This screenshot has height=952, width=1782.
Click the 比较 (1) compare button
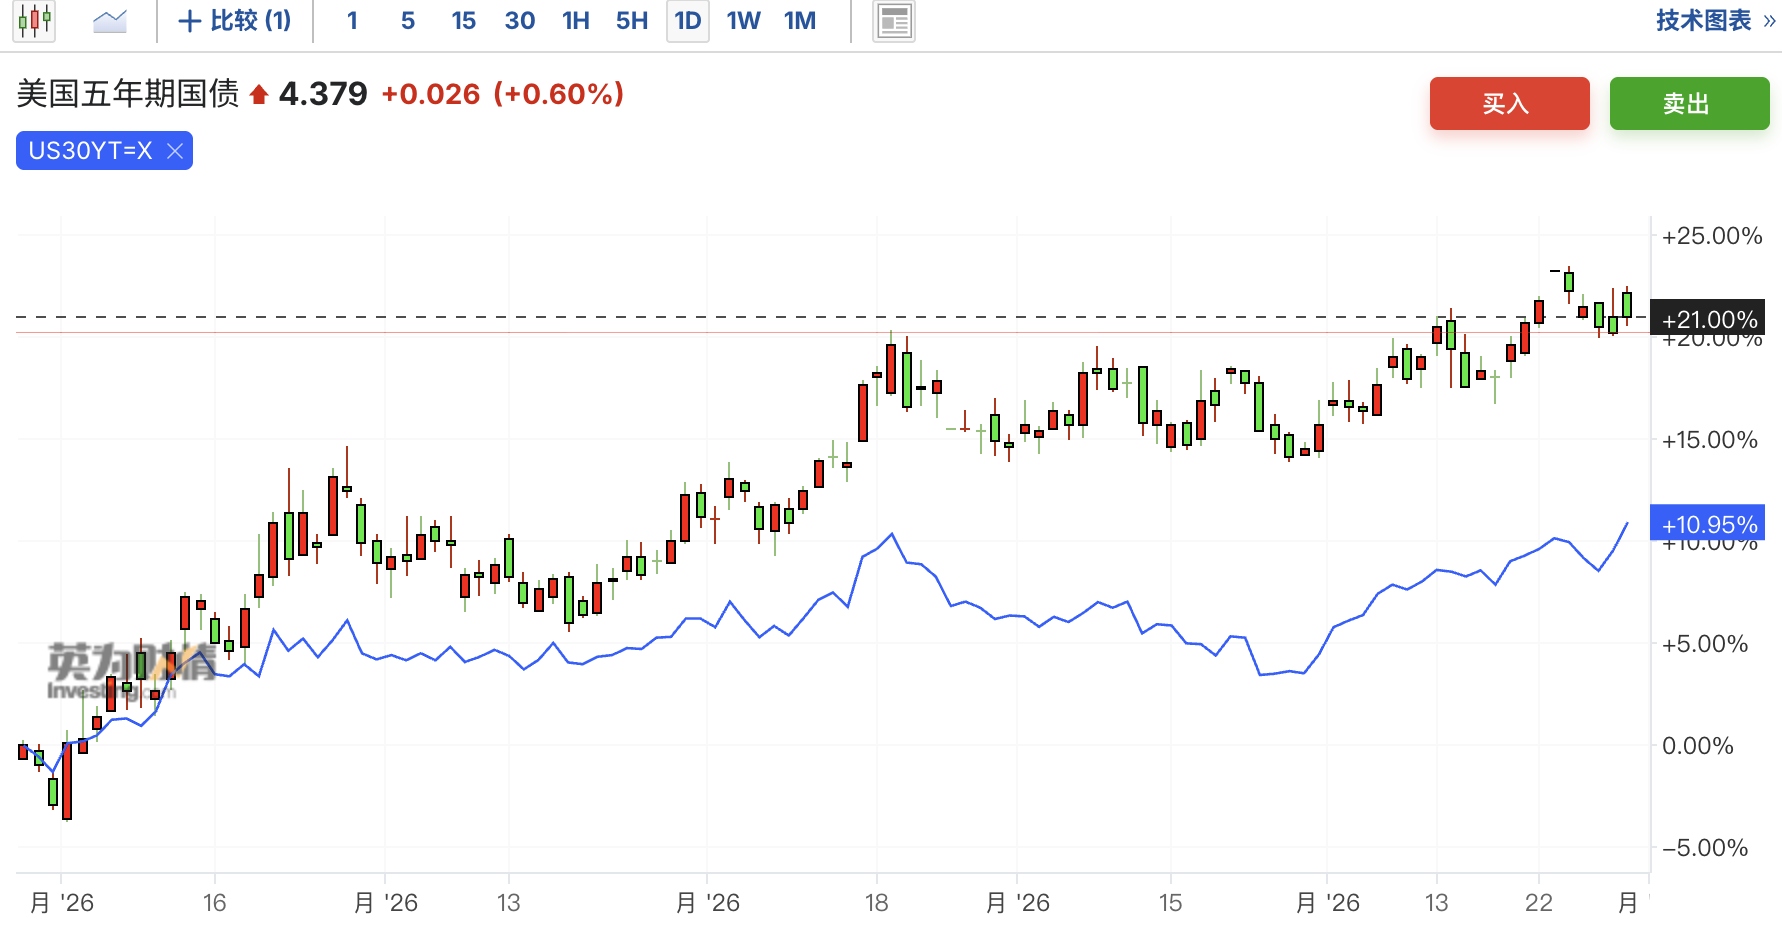235,21
